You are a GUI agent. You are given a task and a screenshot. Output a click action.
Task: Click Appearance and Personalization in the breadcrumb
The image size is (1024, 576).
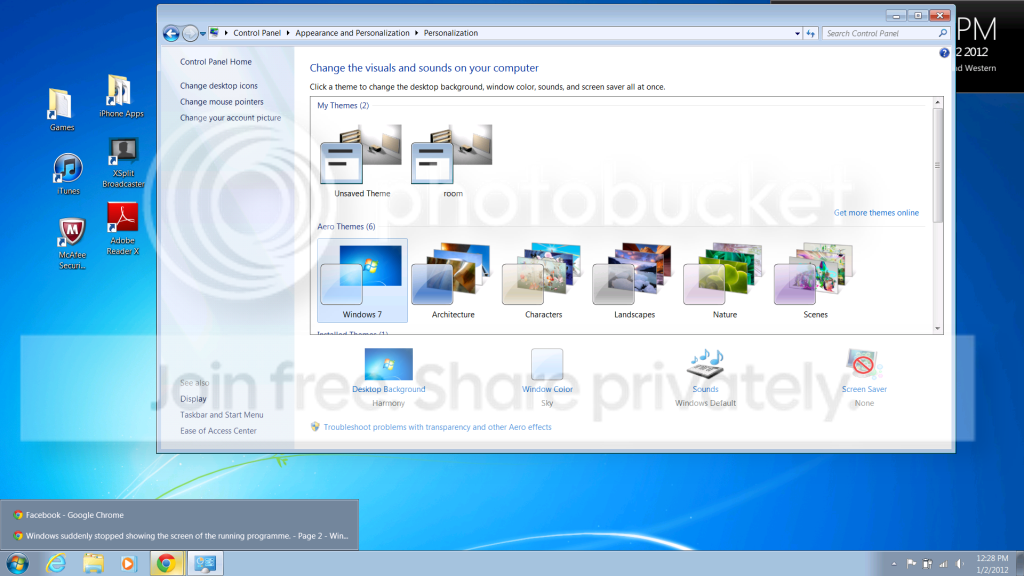tap(352, 33)
